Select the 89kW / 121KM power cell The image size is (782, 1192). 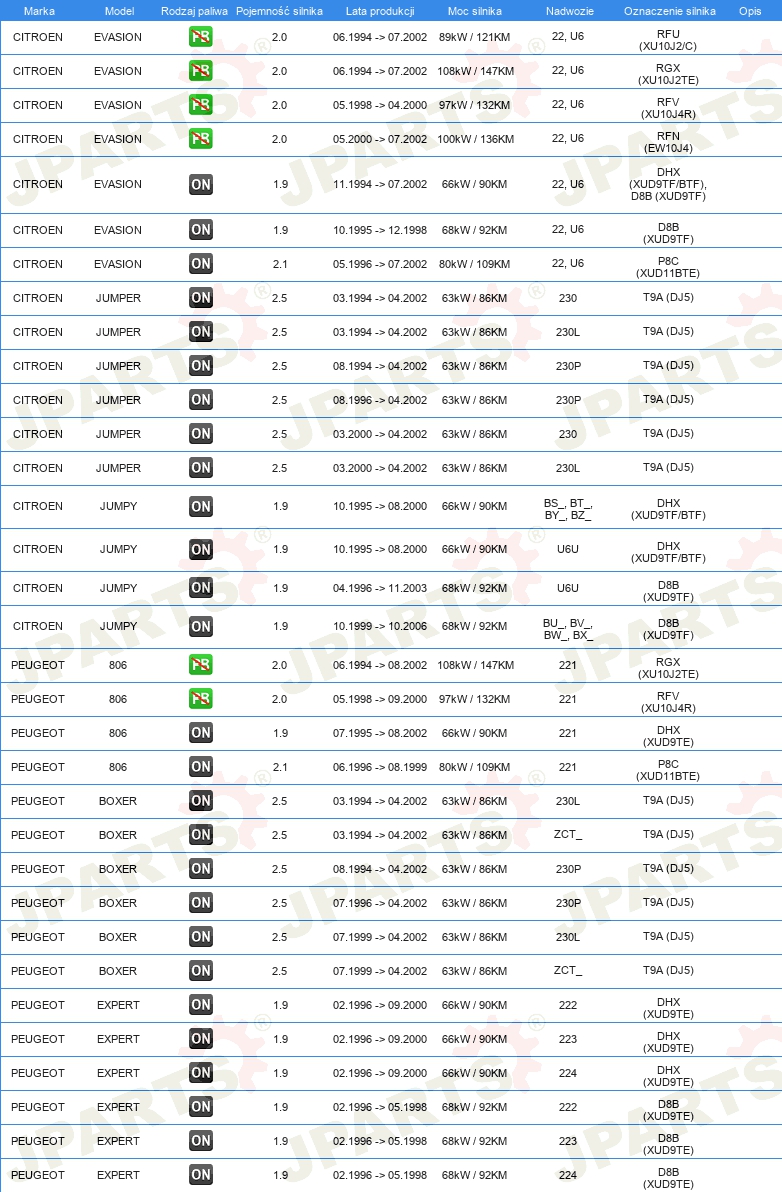point(474,37)
